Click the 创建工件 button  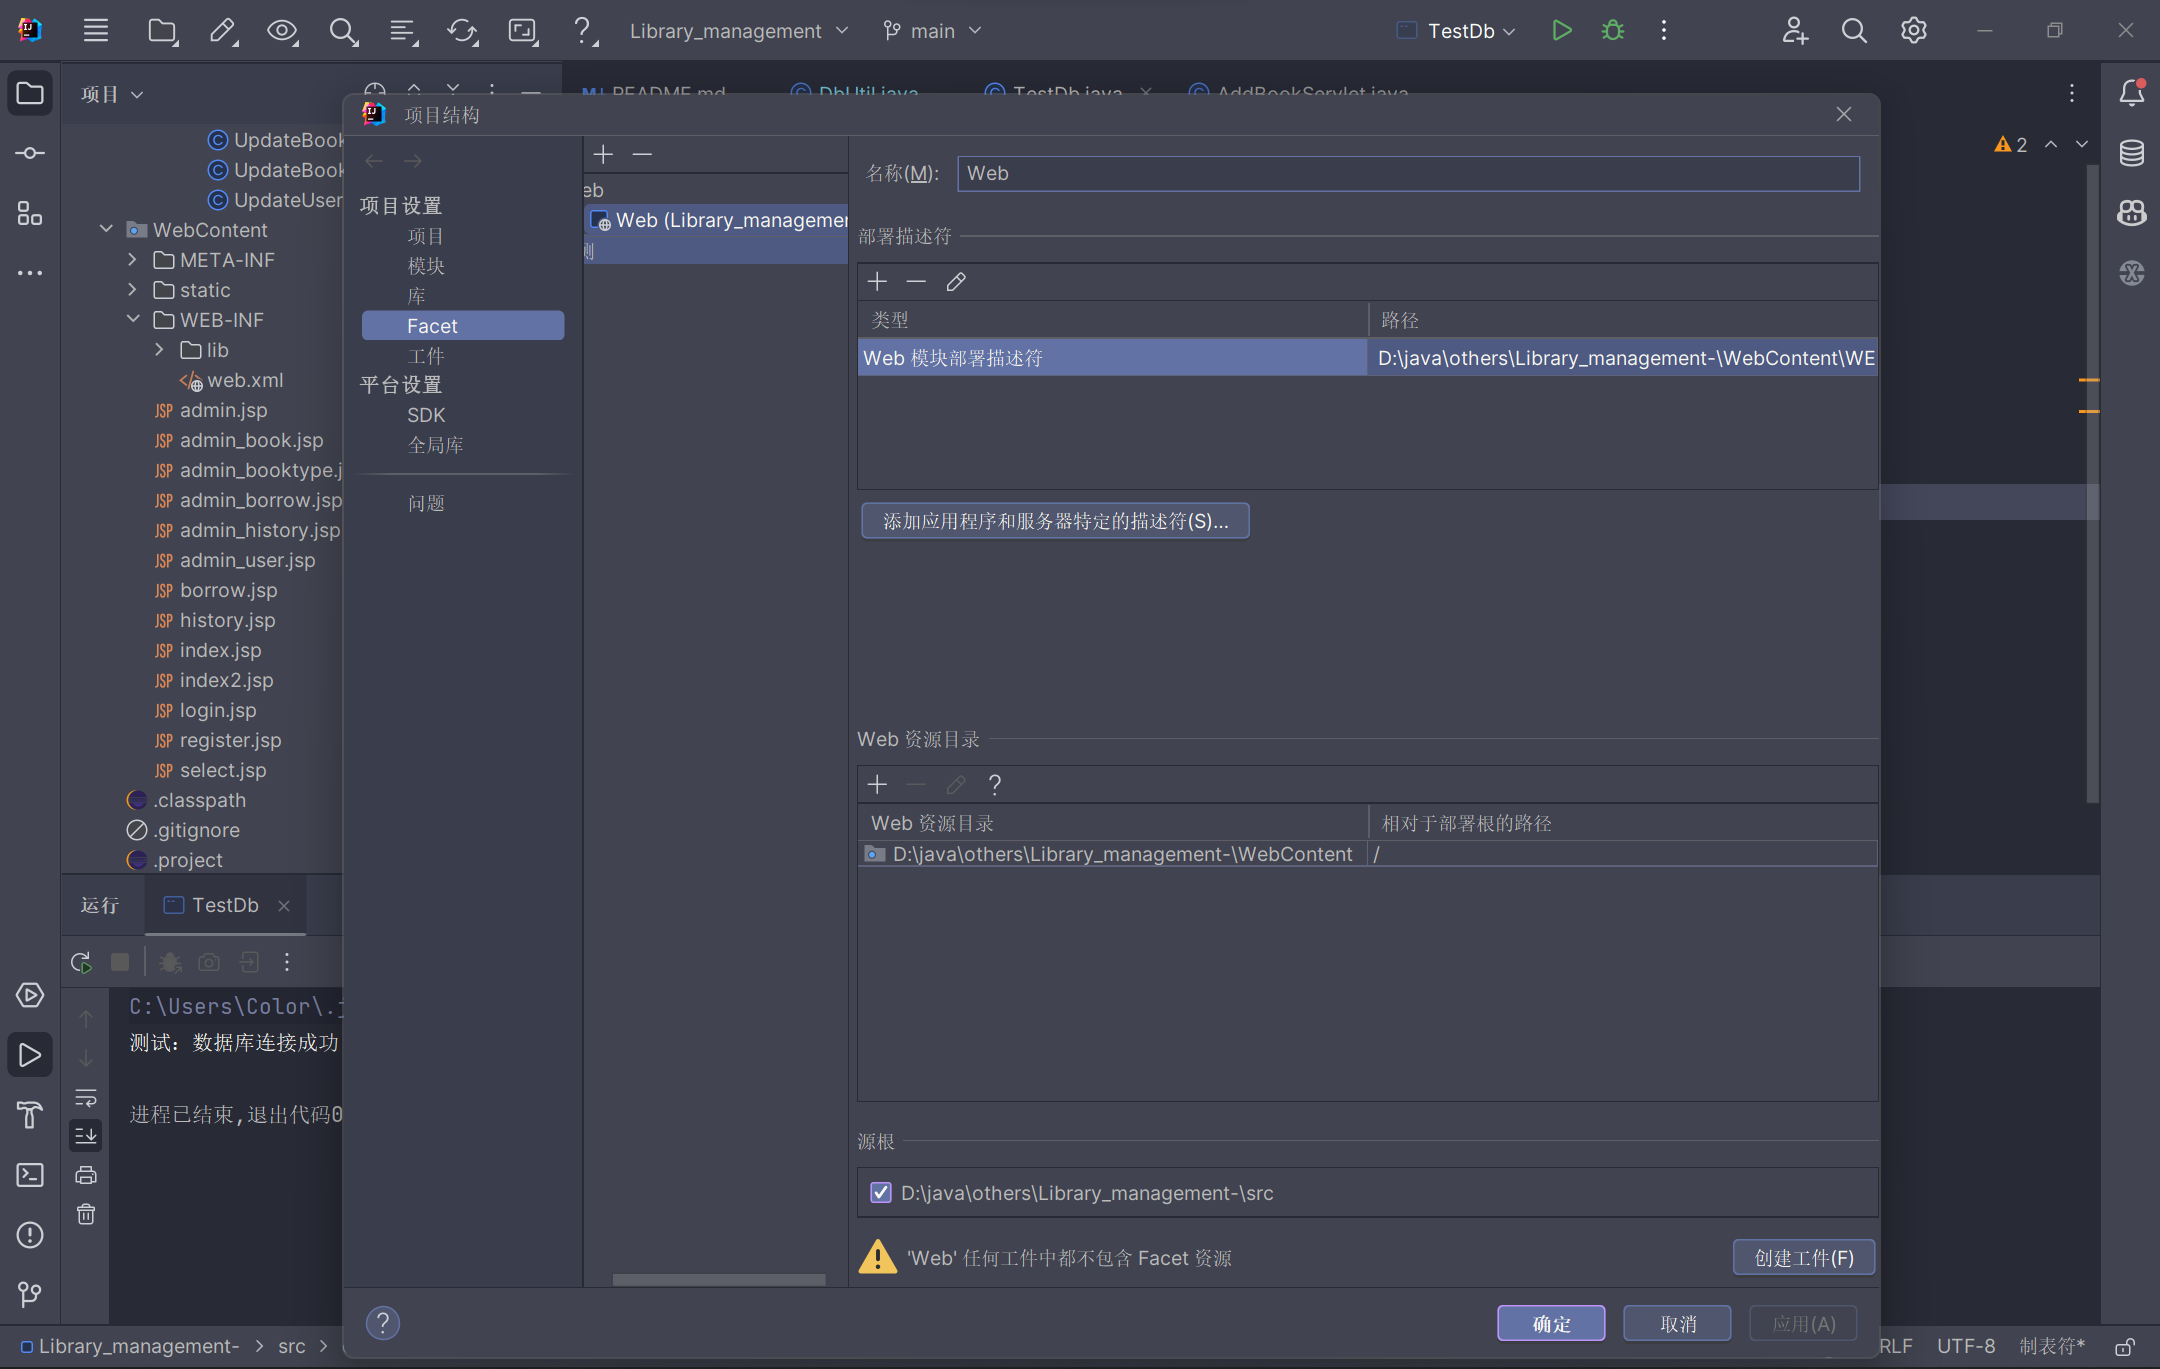click(x=1803, y=1258)
